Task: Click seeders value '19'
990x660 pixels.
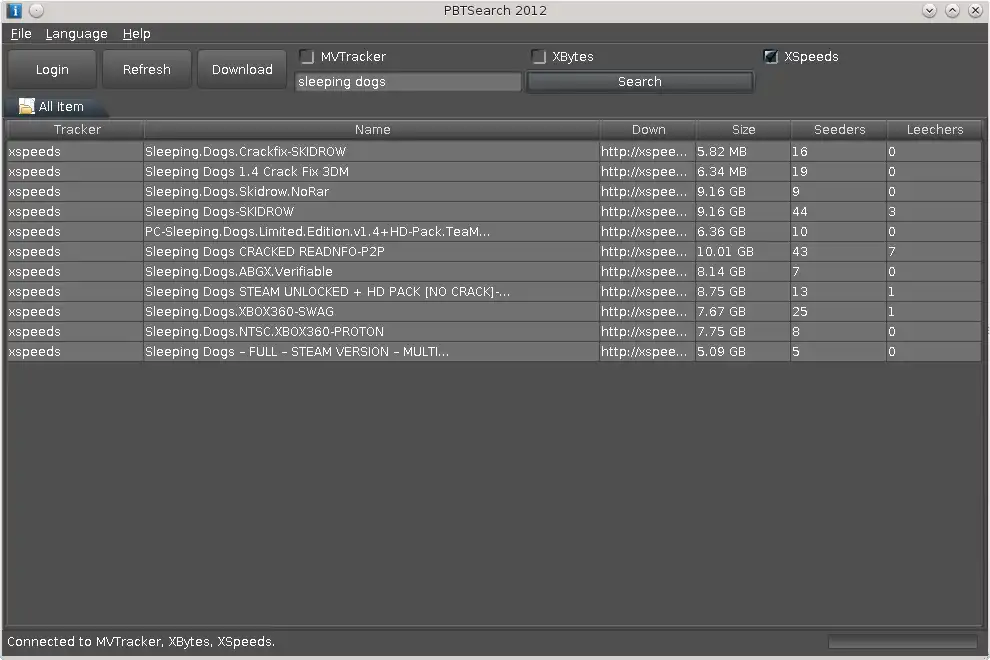Action: [838, 172]
